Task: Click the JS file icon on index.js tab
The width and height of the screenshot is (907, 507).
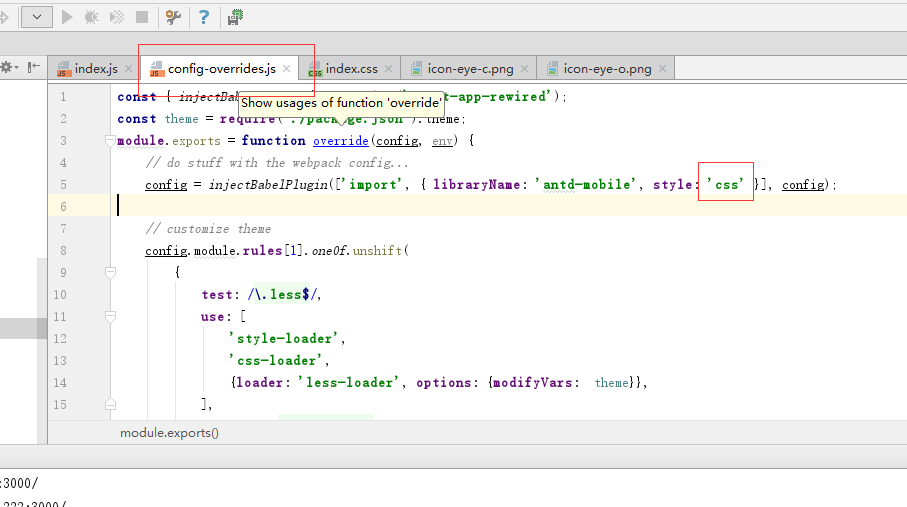Action: tap(64, 69)
